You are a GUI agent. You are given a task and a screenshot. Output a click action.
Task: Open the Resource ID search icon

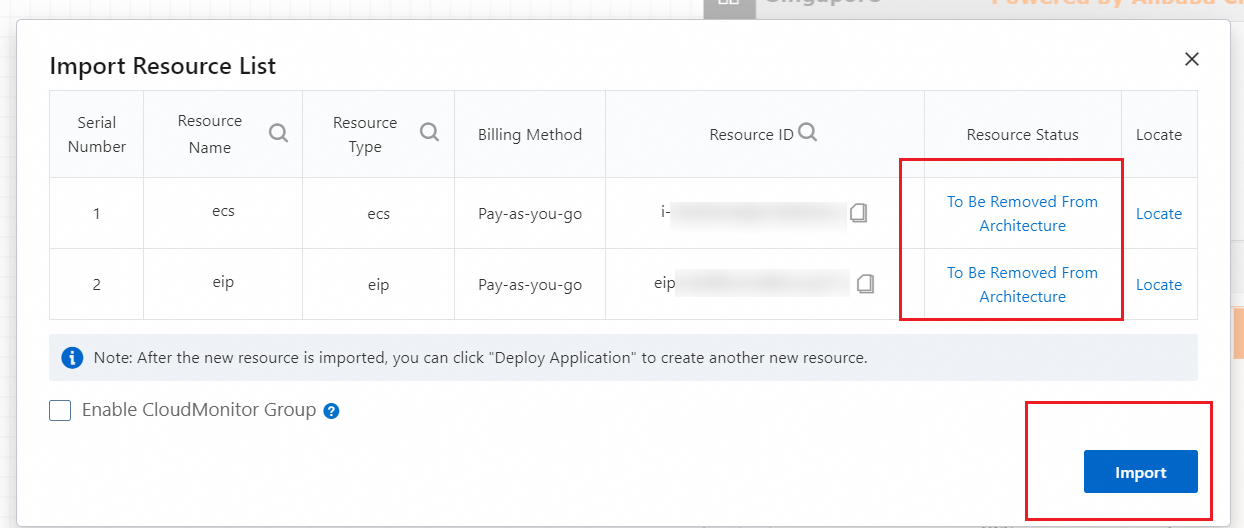pos(808,132)
